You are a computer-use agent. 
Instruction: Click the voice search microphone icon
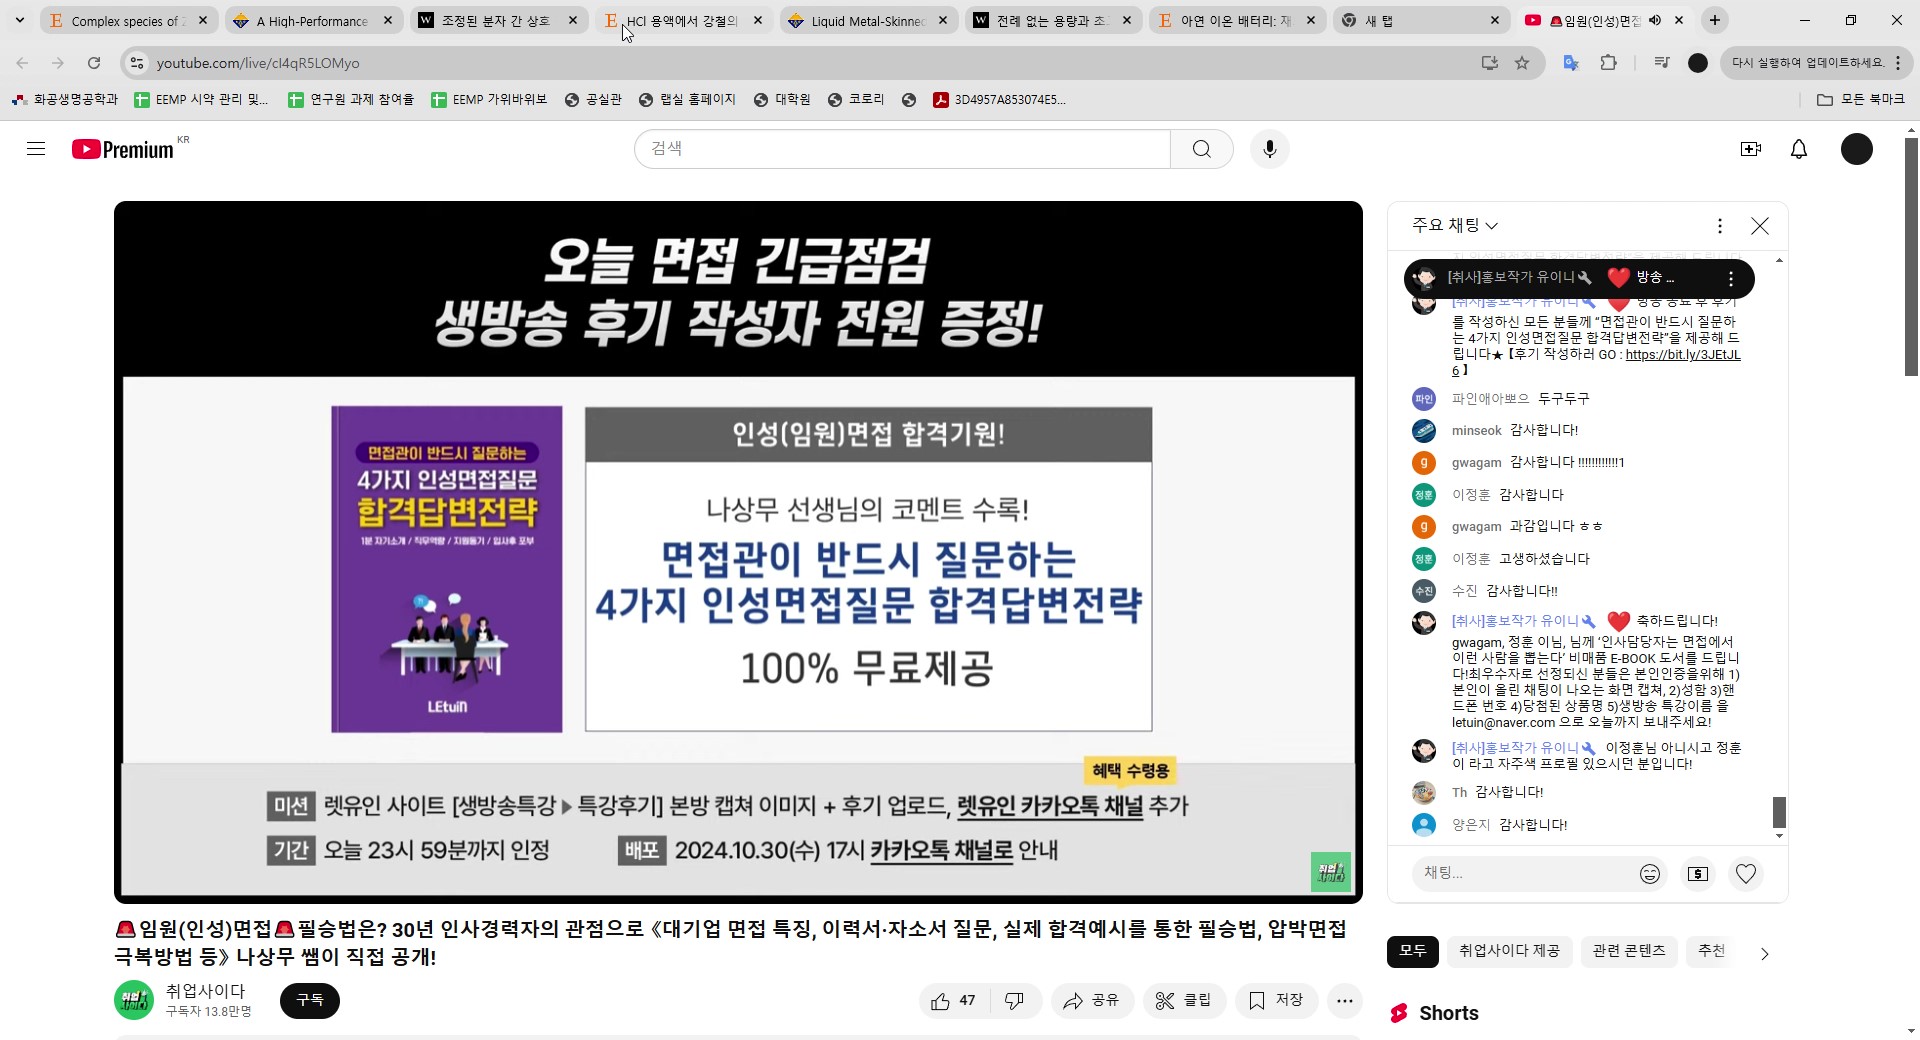tap(1269, 149)
